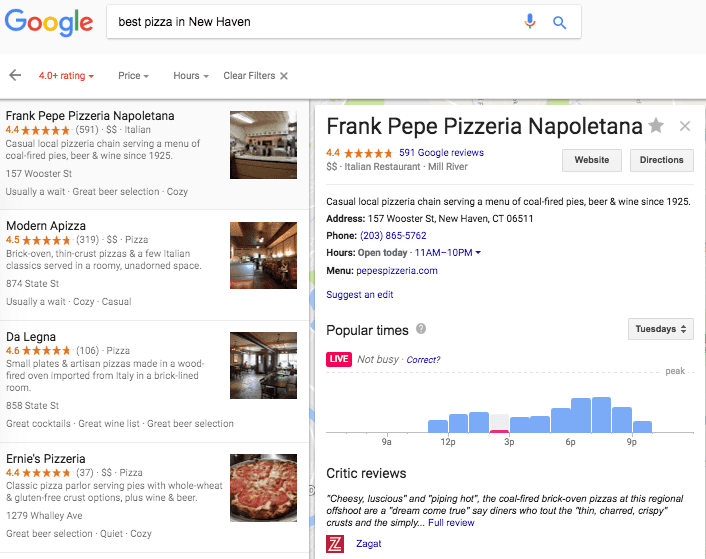
Task: Click the 6p label on chart
Action: (570, 442)
